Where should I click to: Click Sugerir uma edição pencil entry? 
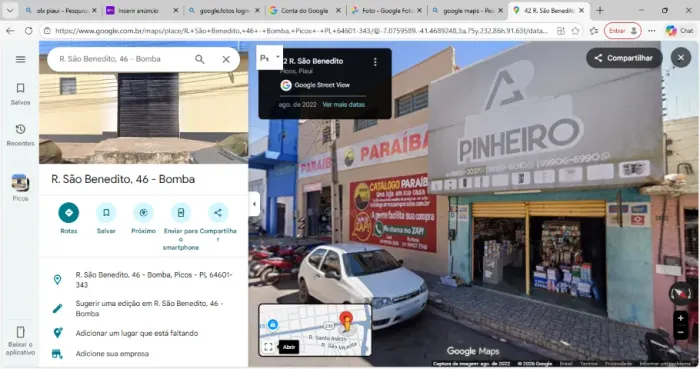click(x=144, y=308)
